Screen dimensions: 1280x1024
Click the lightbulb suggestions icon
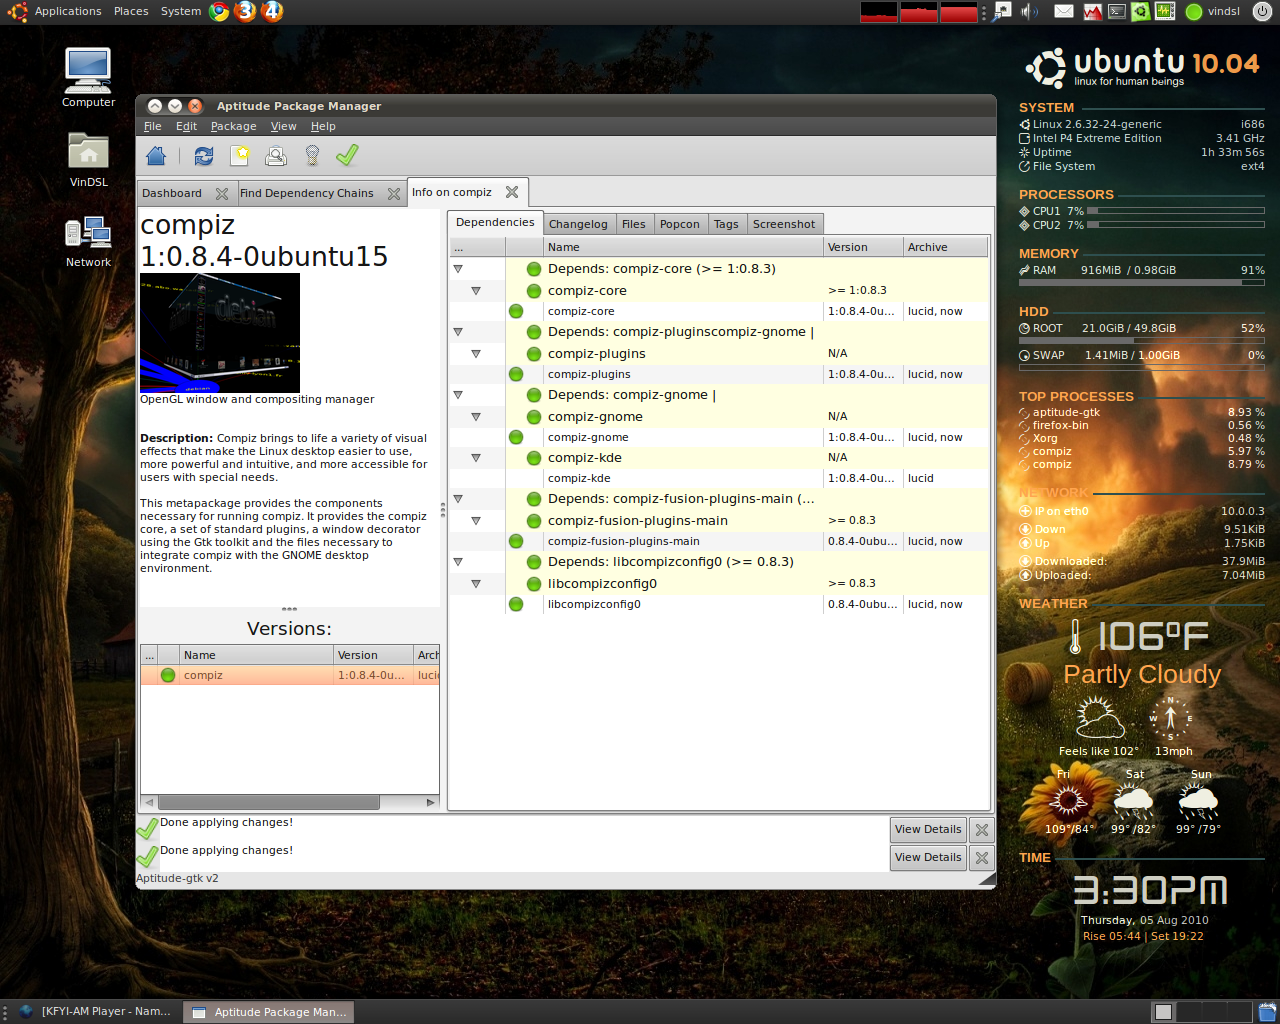[311, 156]
